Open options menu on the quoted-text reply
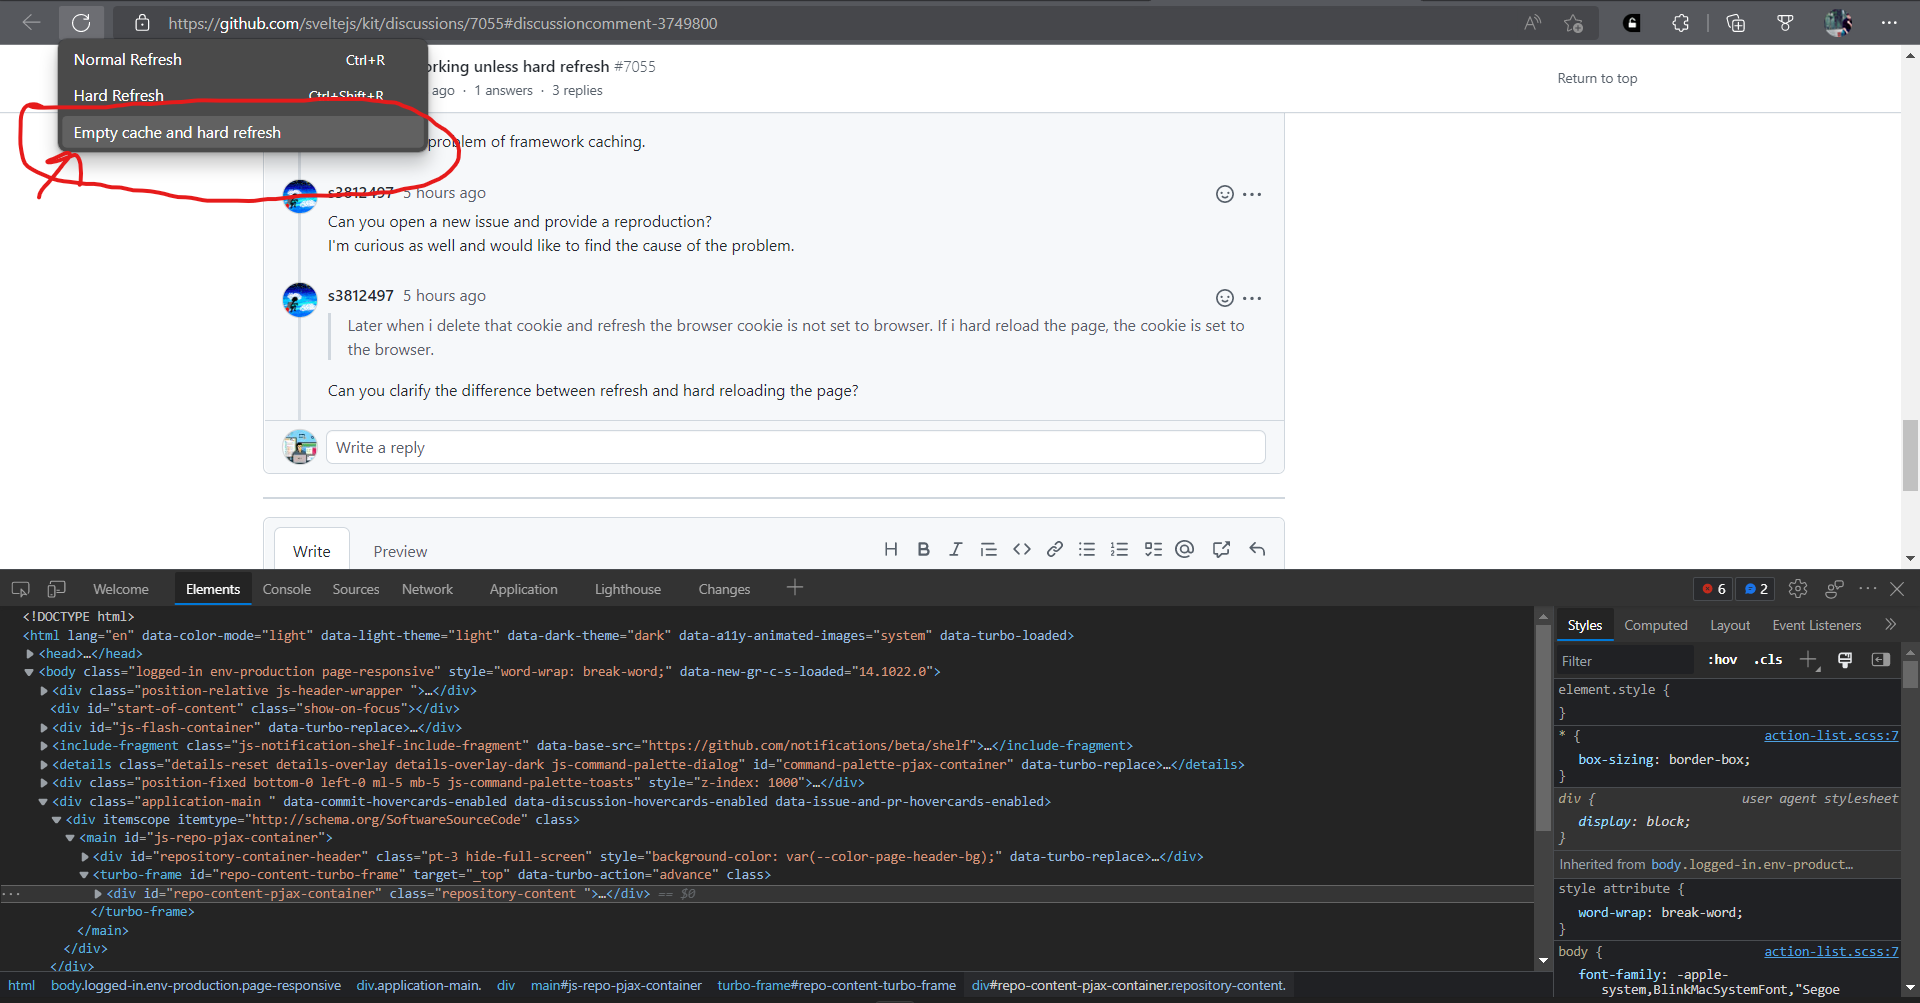The width and height of the screenshot is (1920, 1003). [x=1252, y=298]
